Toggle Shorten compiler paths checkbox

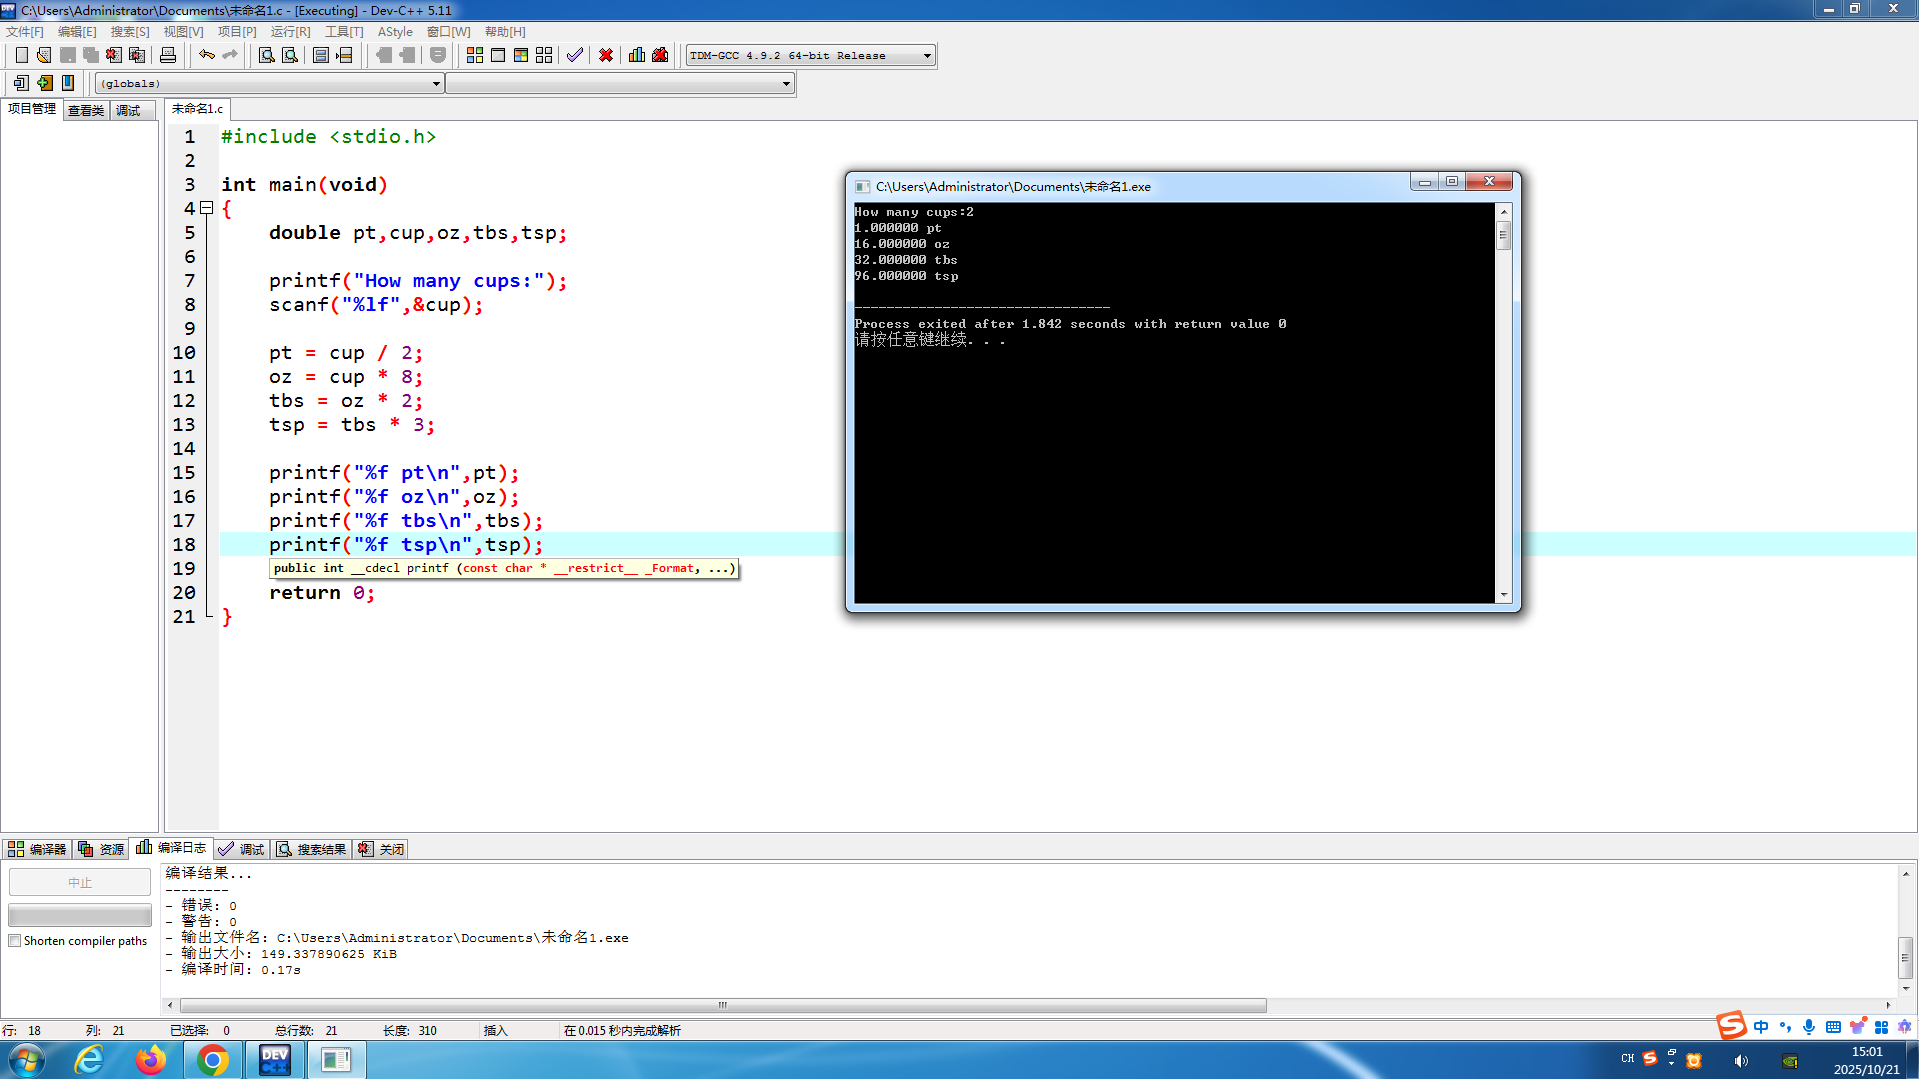pos(15,941)
